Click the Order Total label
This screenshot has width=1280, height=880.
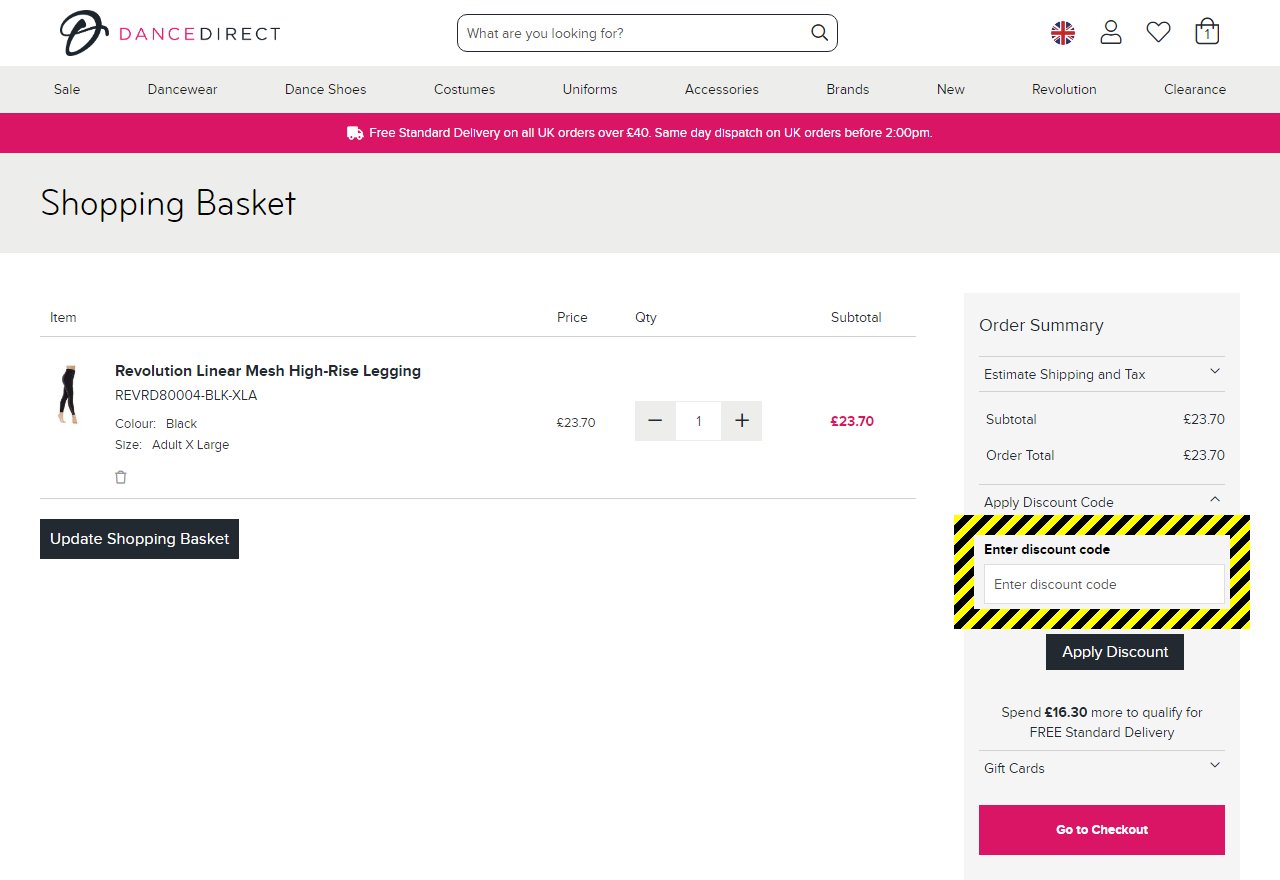[x=1020, y=455]
